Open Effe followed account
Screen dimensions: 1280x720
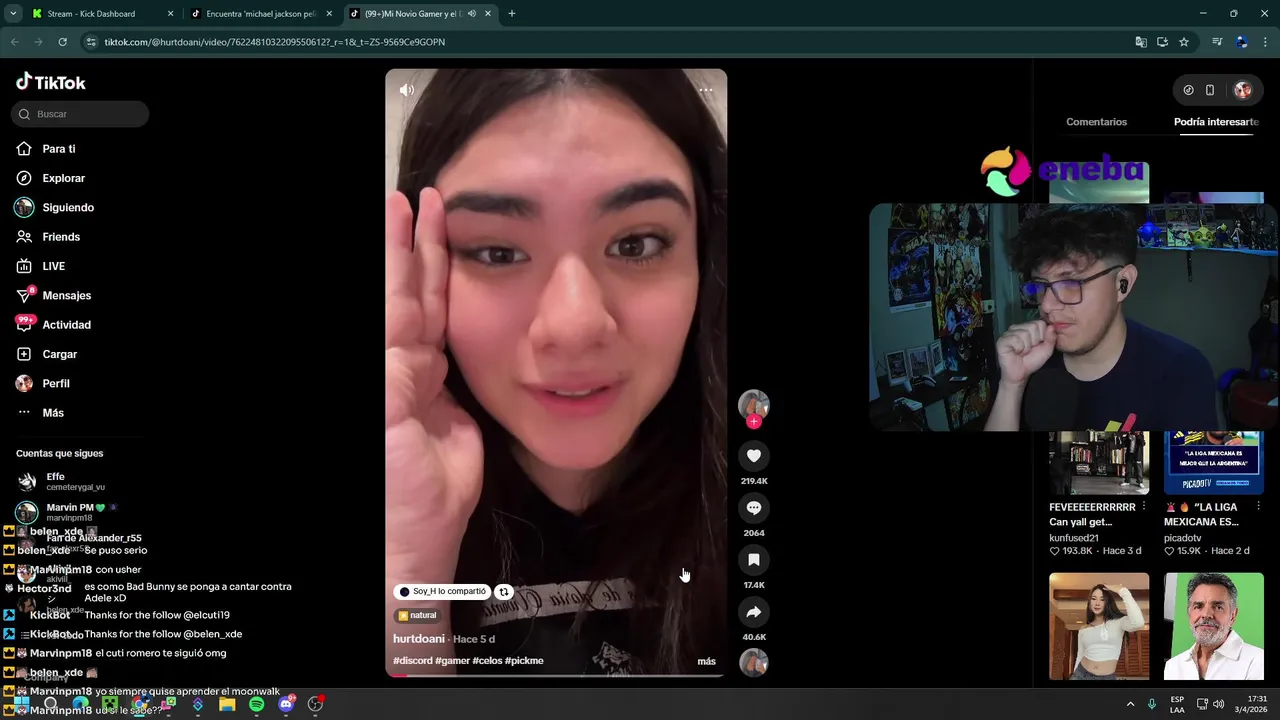coord(60,481)
